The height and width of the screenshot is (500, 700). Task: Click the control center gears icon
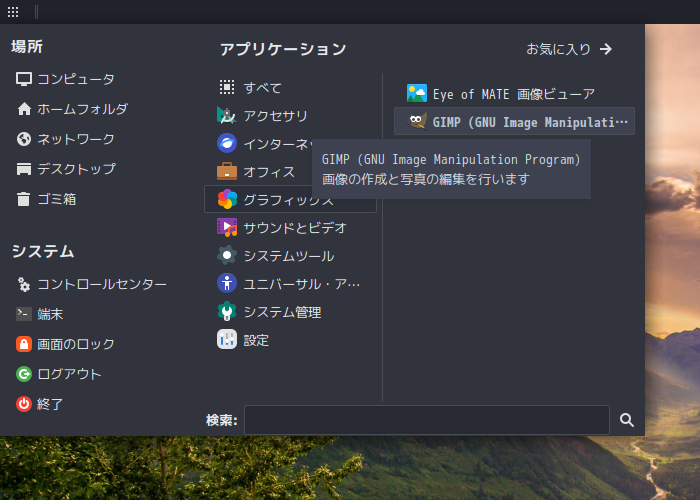click(x=24, y=284)
